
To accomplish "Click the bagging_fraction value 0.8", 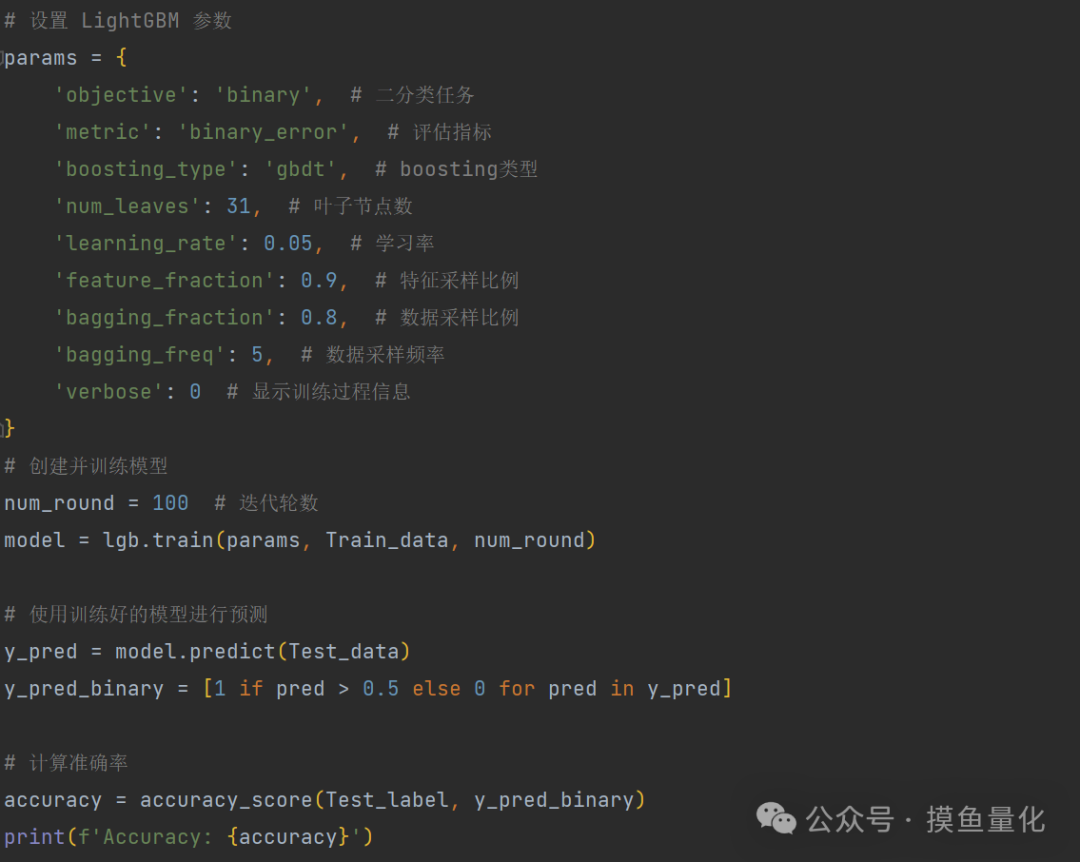I will [319, 317].
